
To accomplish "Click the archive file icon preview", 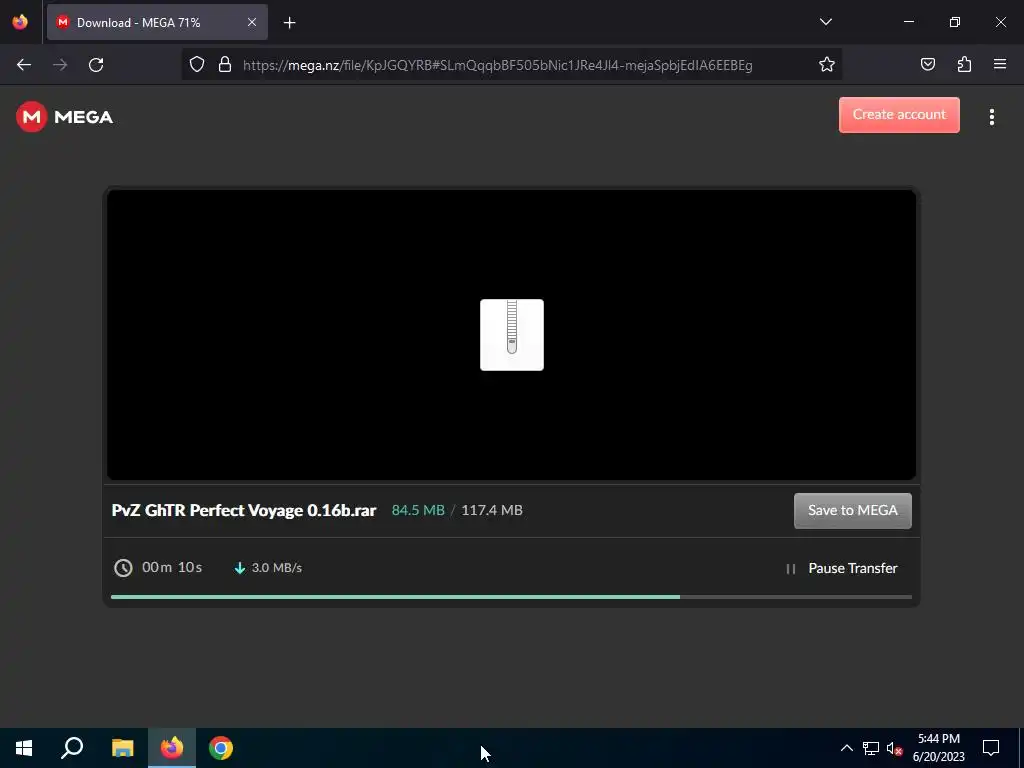I will click(511, 335).
